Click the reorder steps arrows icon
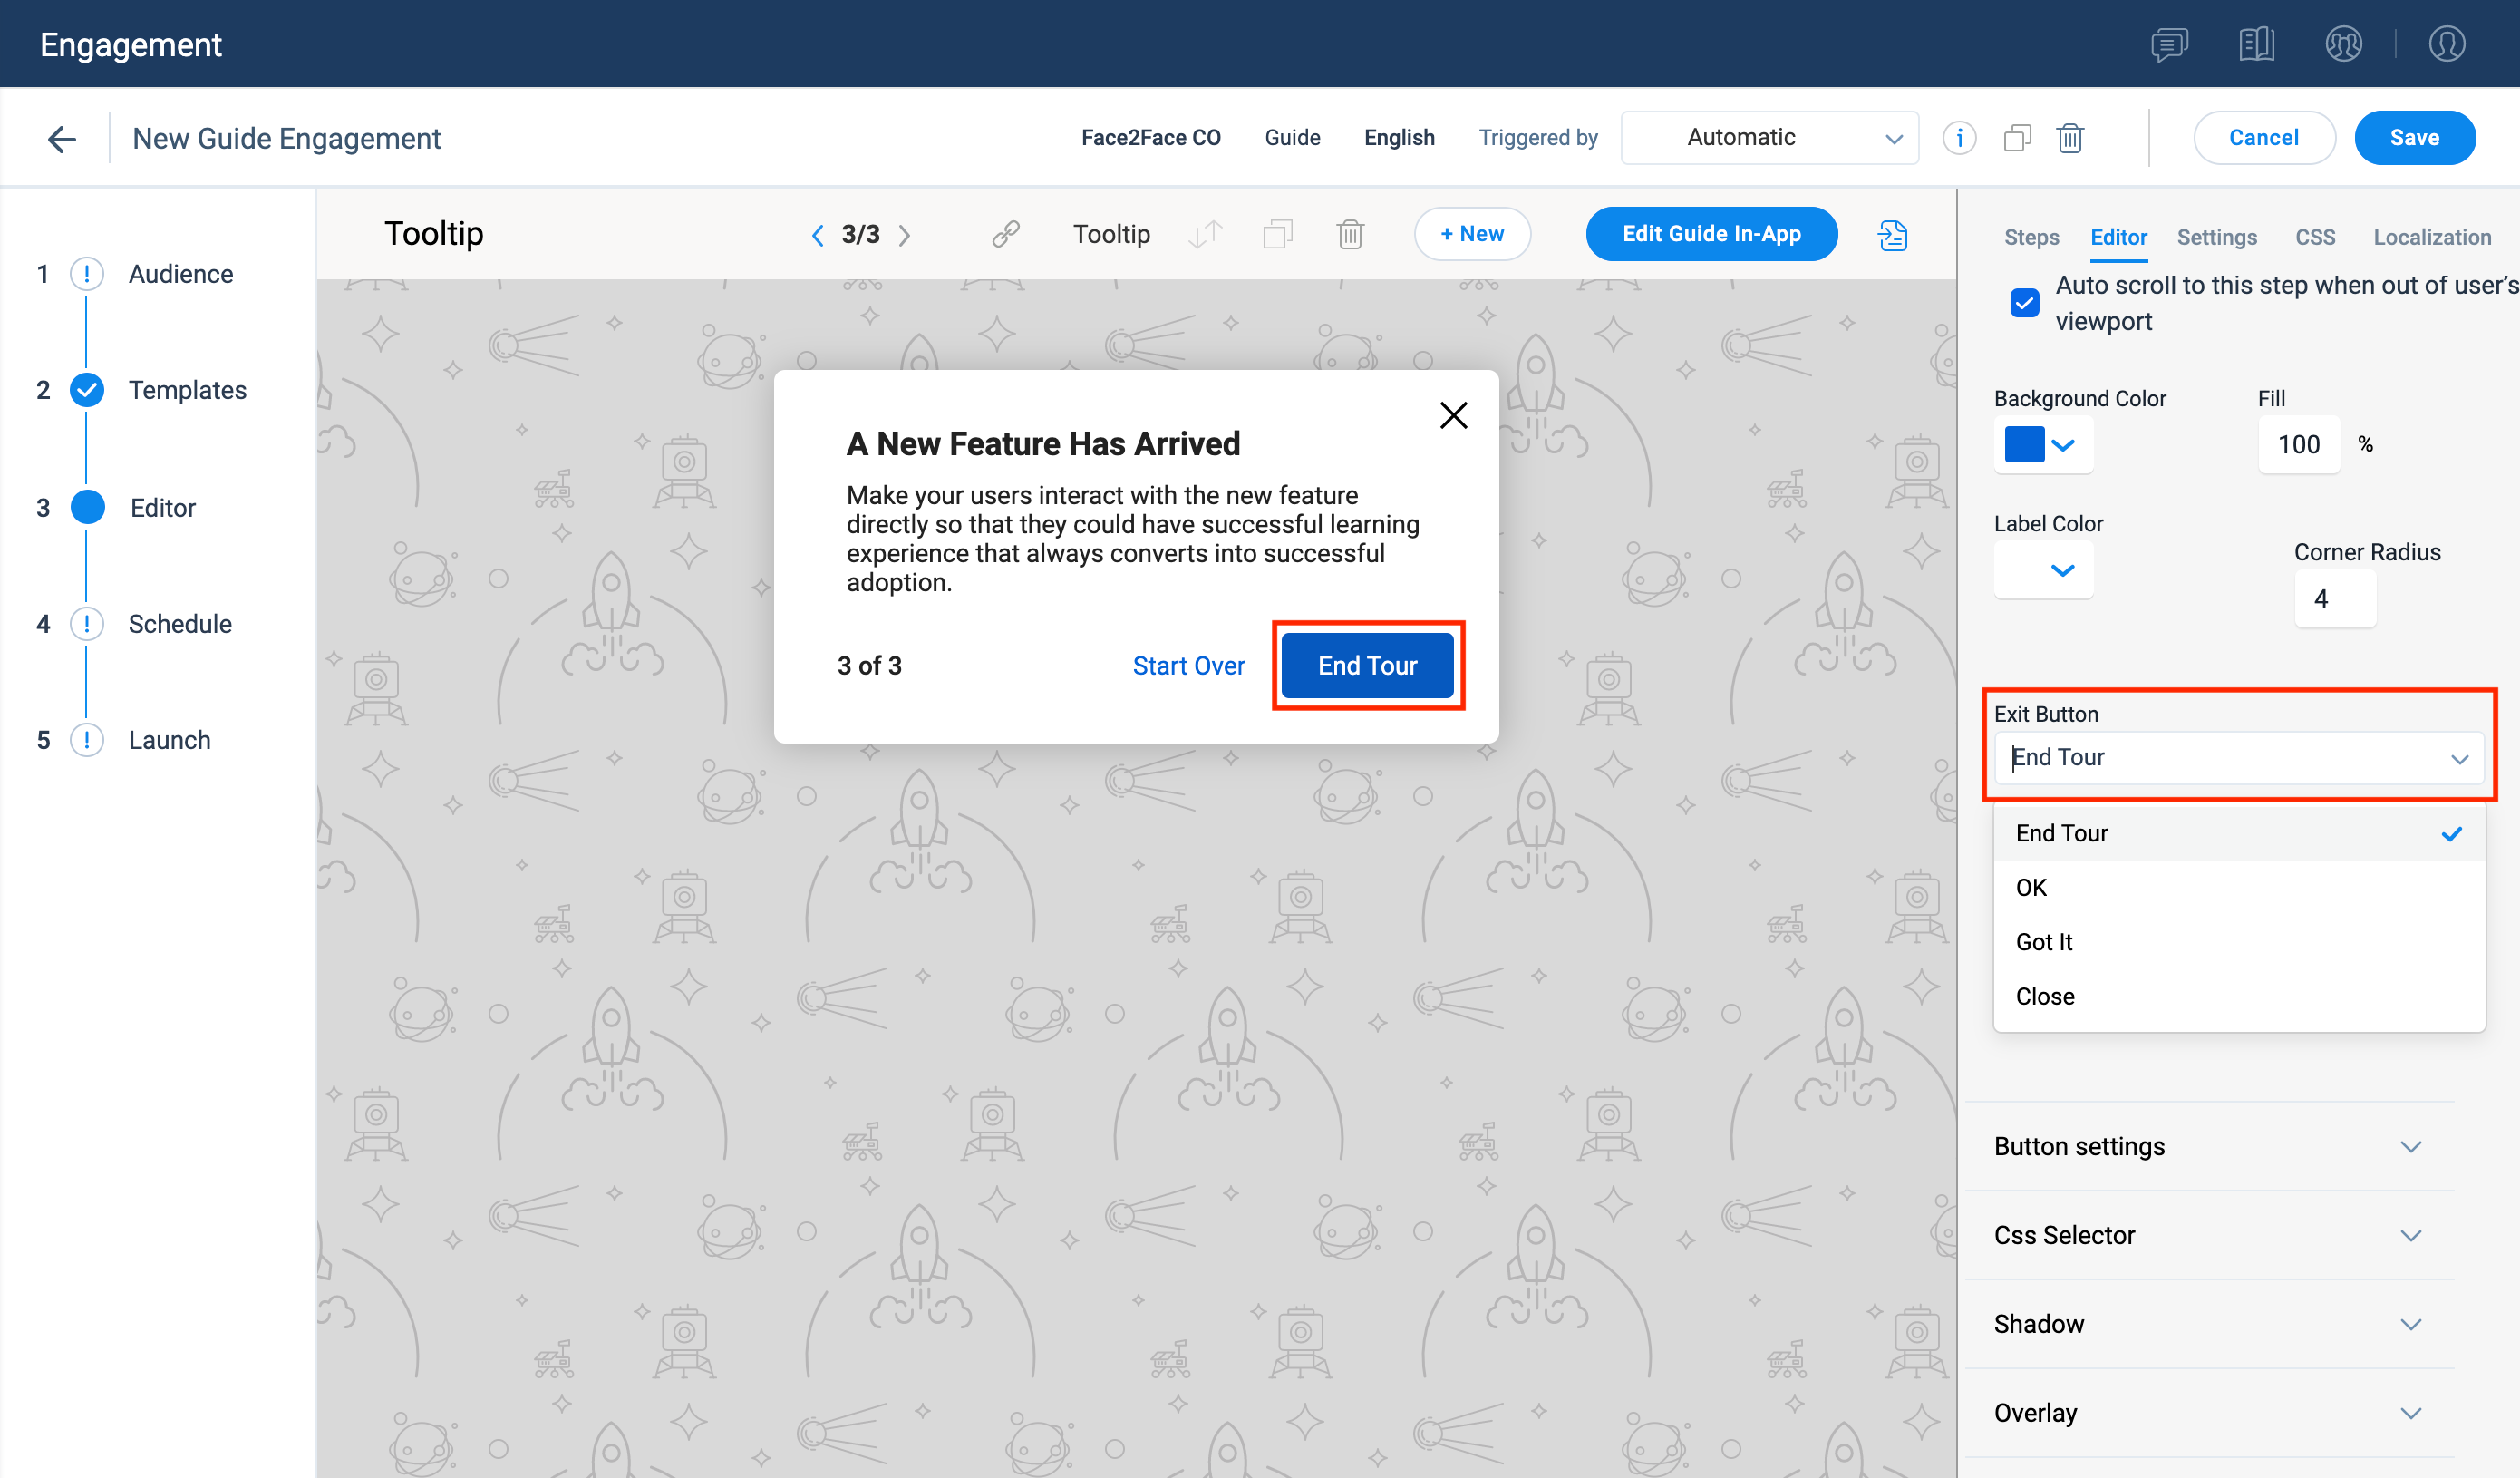The height and width of the screenshot is (1478, 2520). 1205,234
